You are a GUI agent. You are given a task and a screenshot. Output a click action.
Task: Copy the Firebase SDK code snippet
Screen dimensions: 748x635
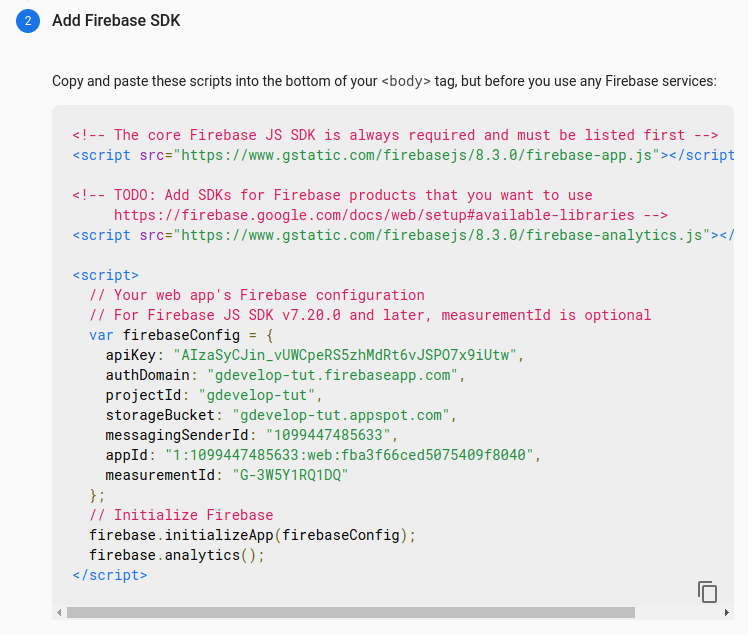pos(708,591)
